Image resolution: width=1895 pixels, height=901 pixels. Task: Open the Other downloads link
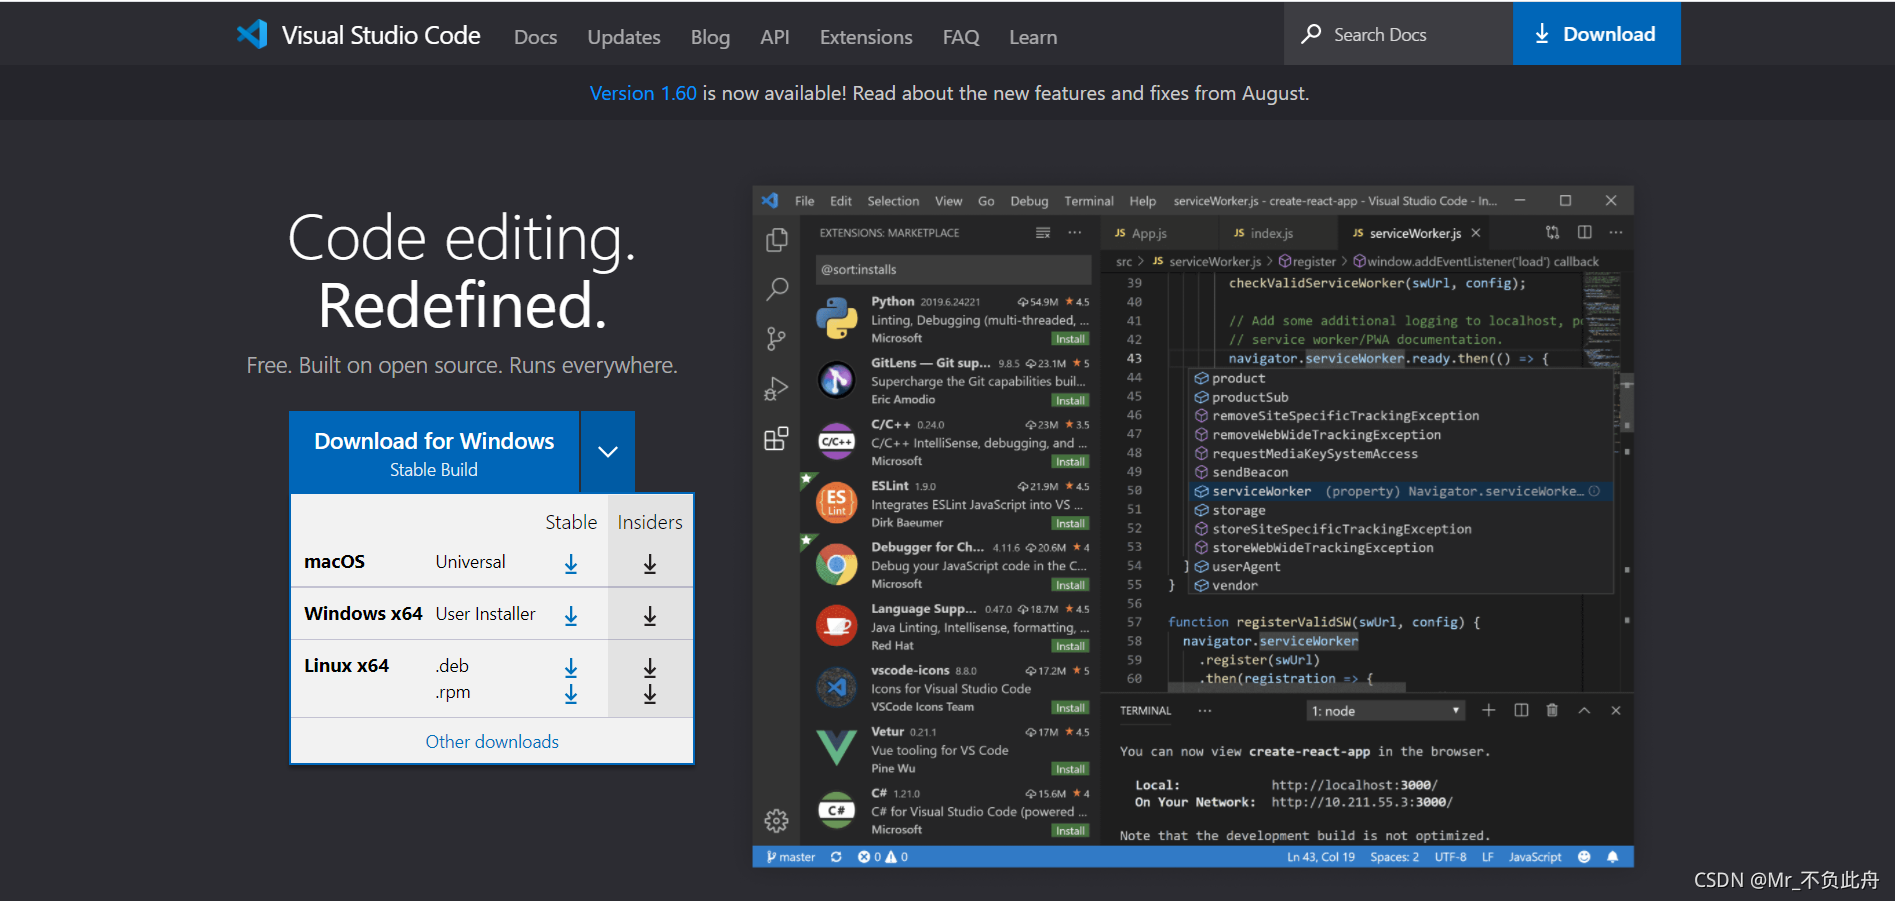tap(492, 741)
